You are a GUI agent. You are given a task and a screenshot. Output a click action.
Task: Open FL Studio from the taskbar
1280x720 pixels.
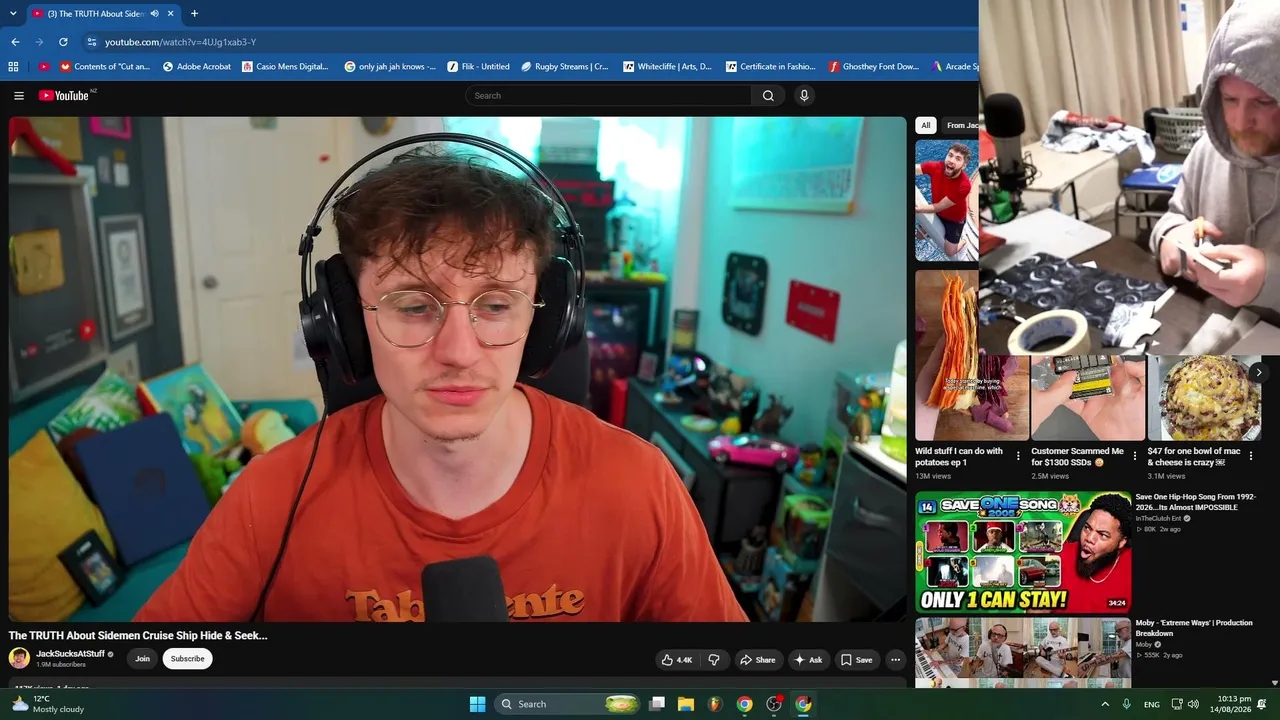click(715, 704)
